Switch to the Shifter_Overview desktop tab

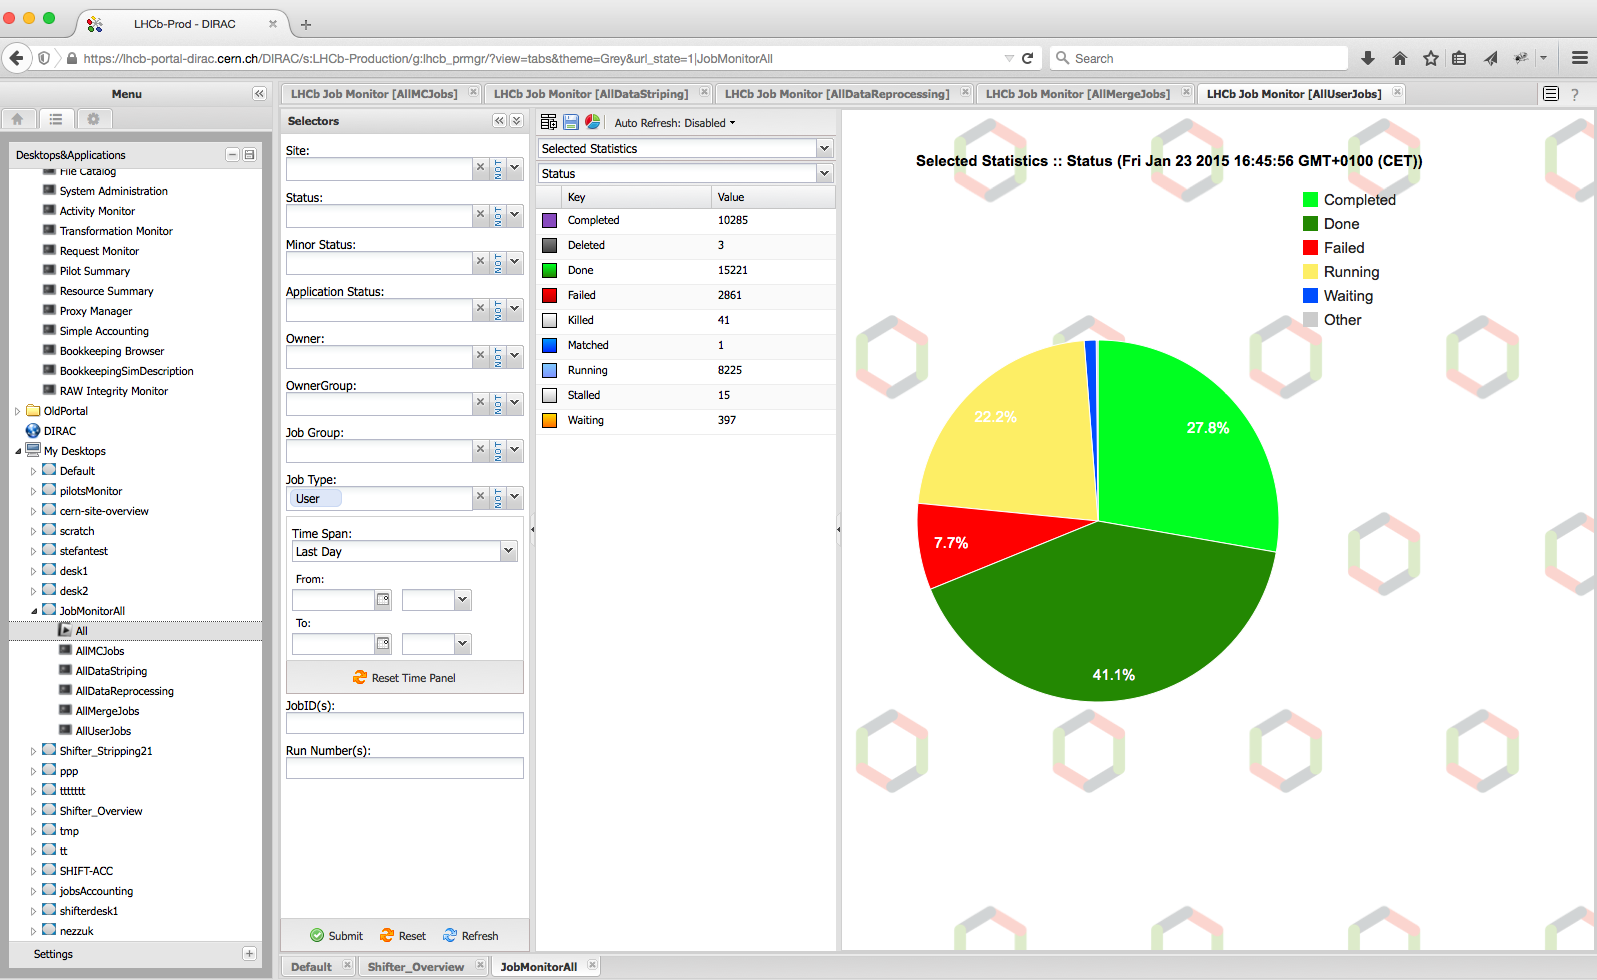[415, 967]
